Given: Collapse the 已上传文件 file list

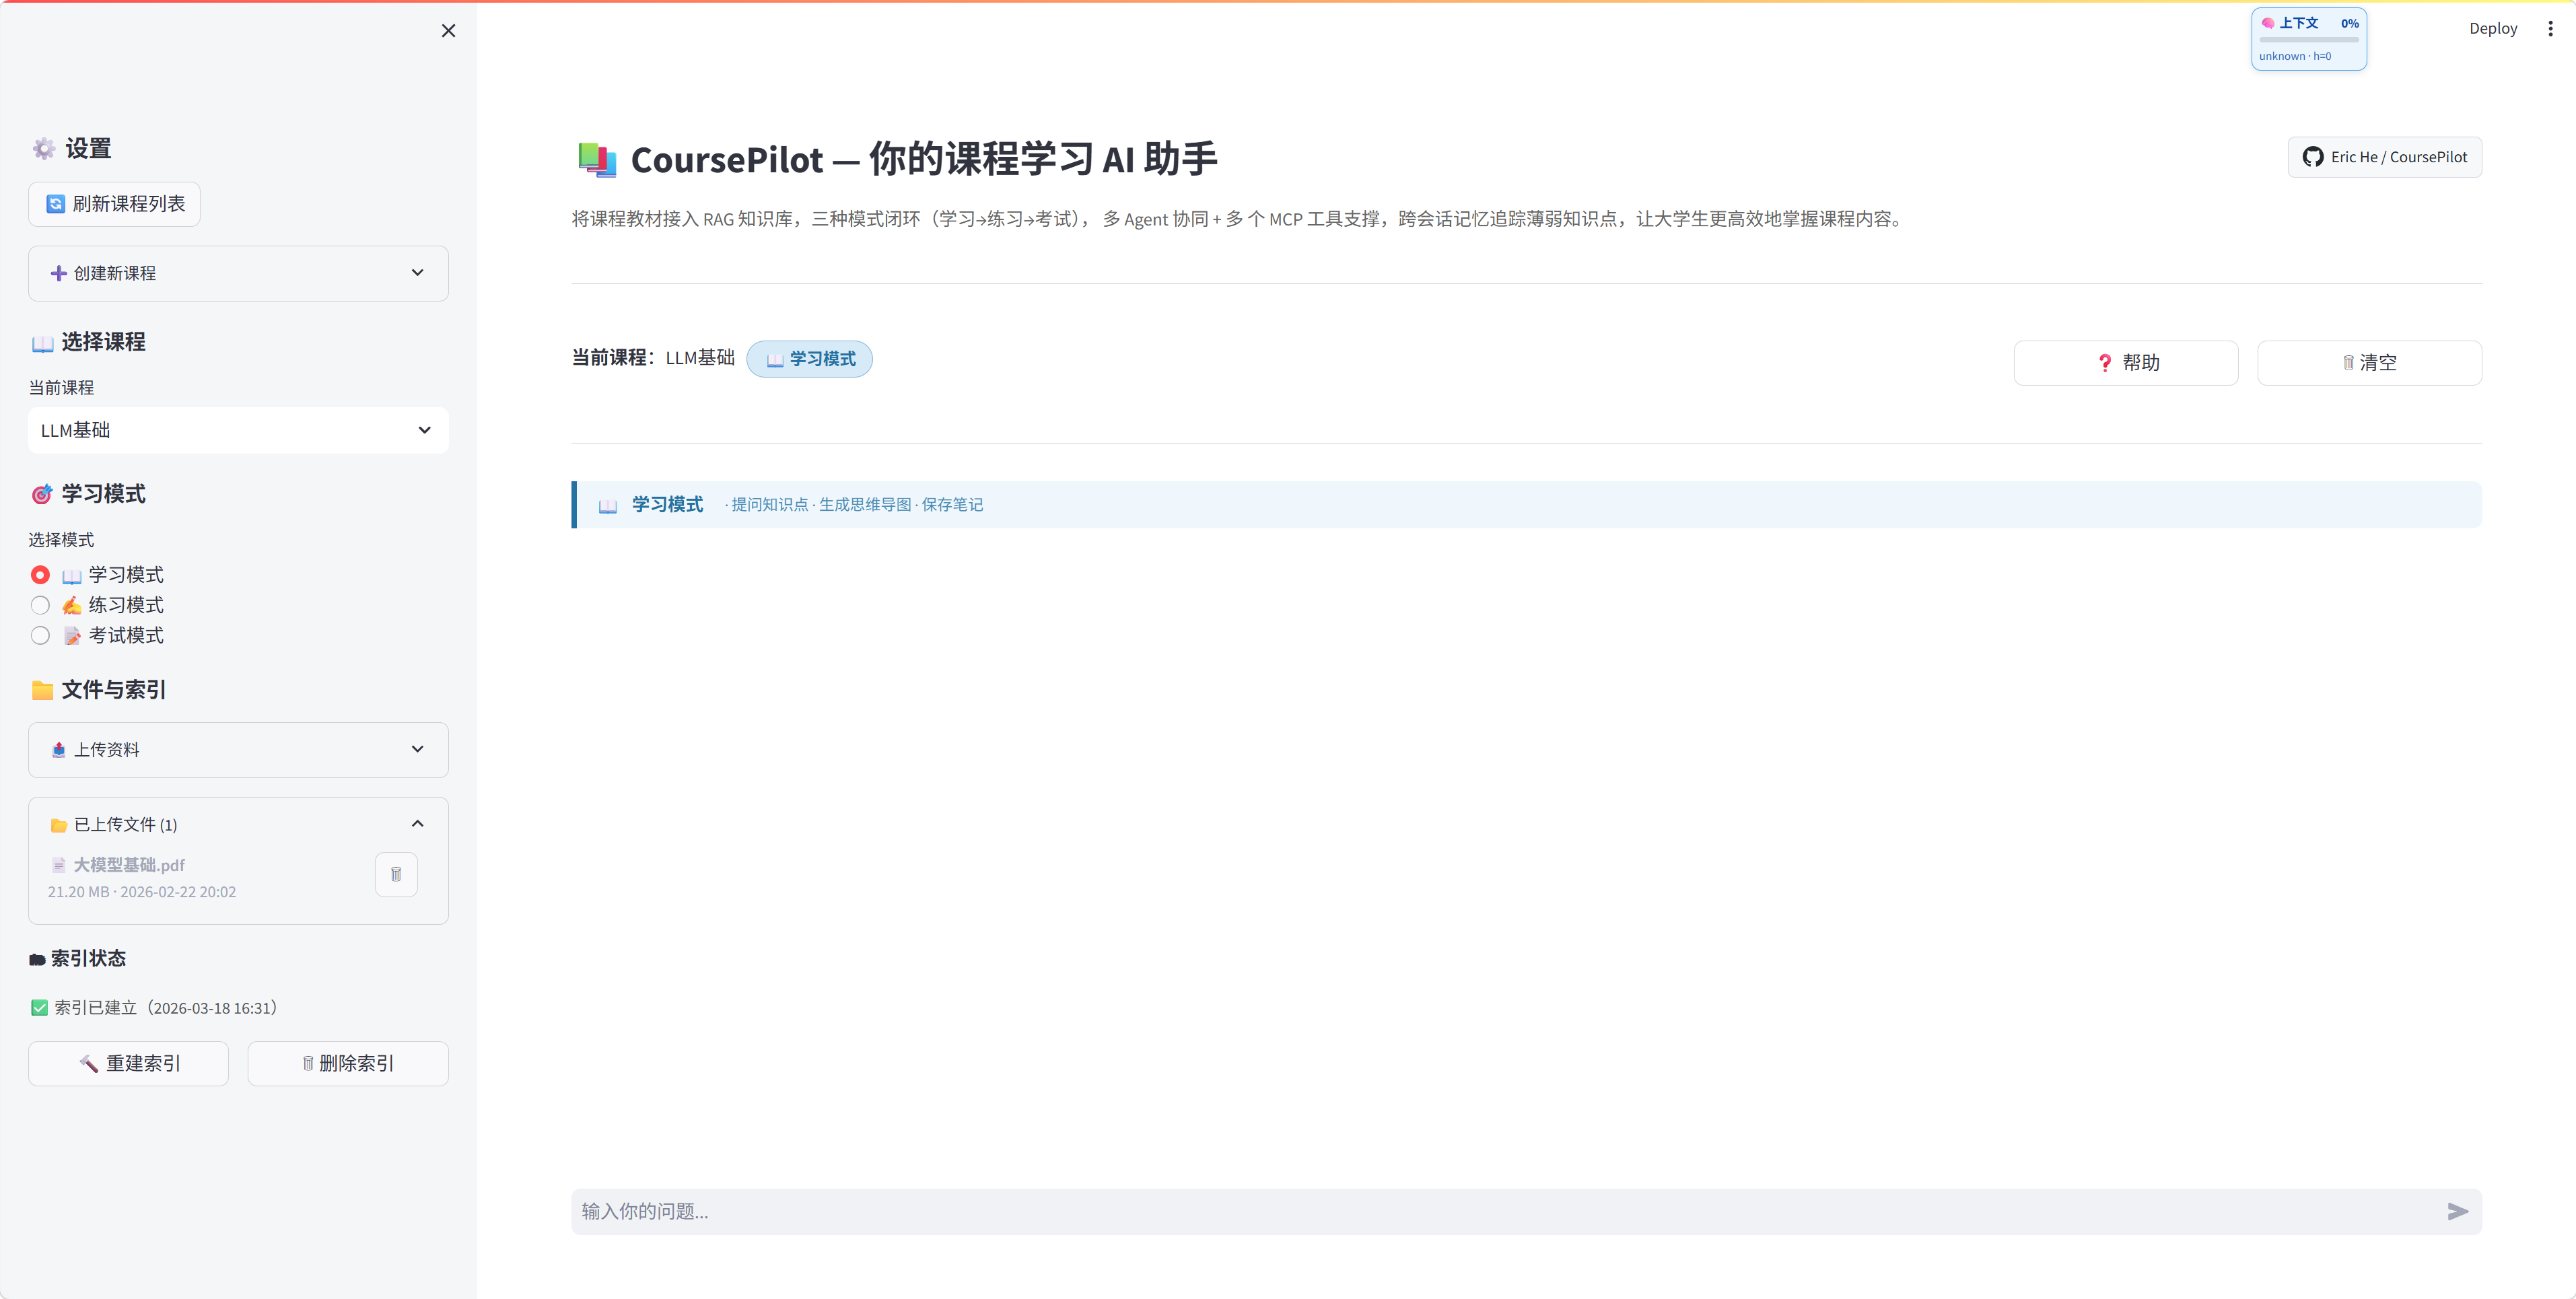Looking at the screenshot, I should [418, 823].
